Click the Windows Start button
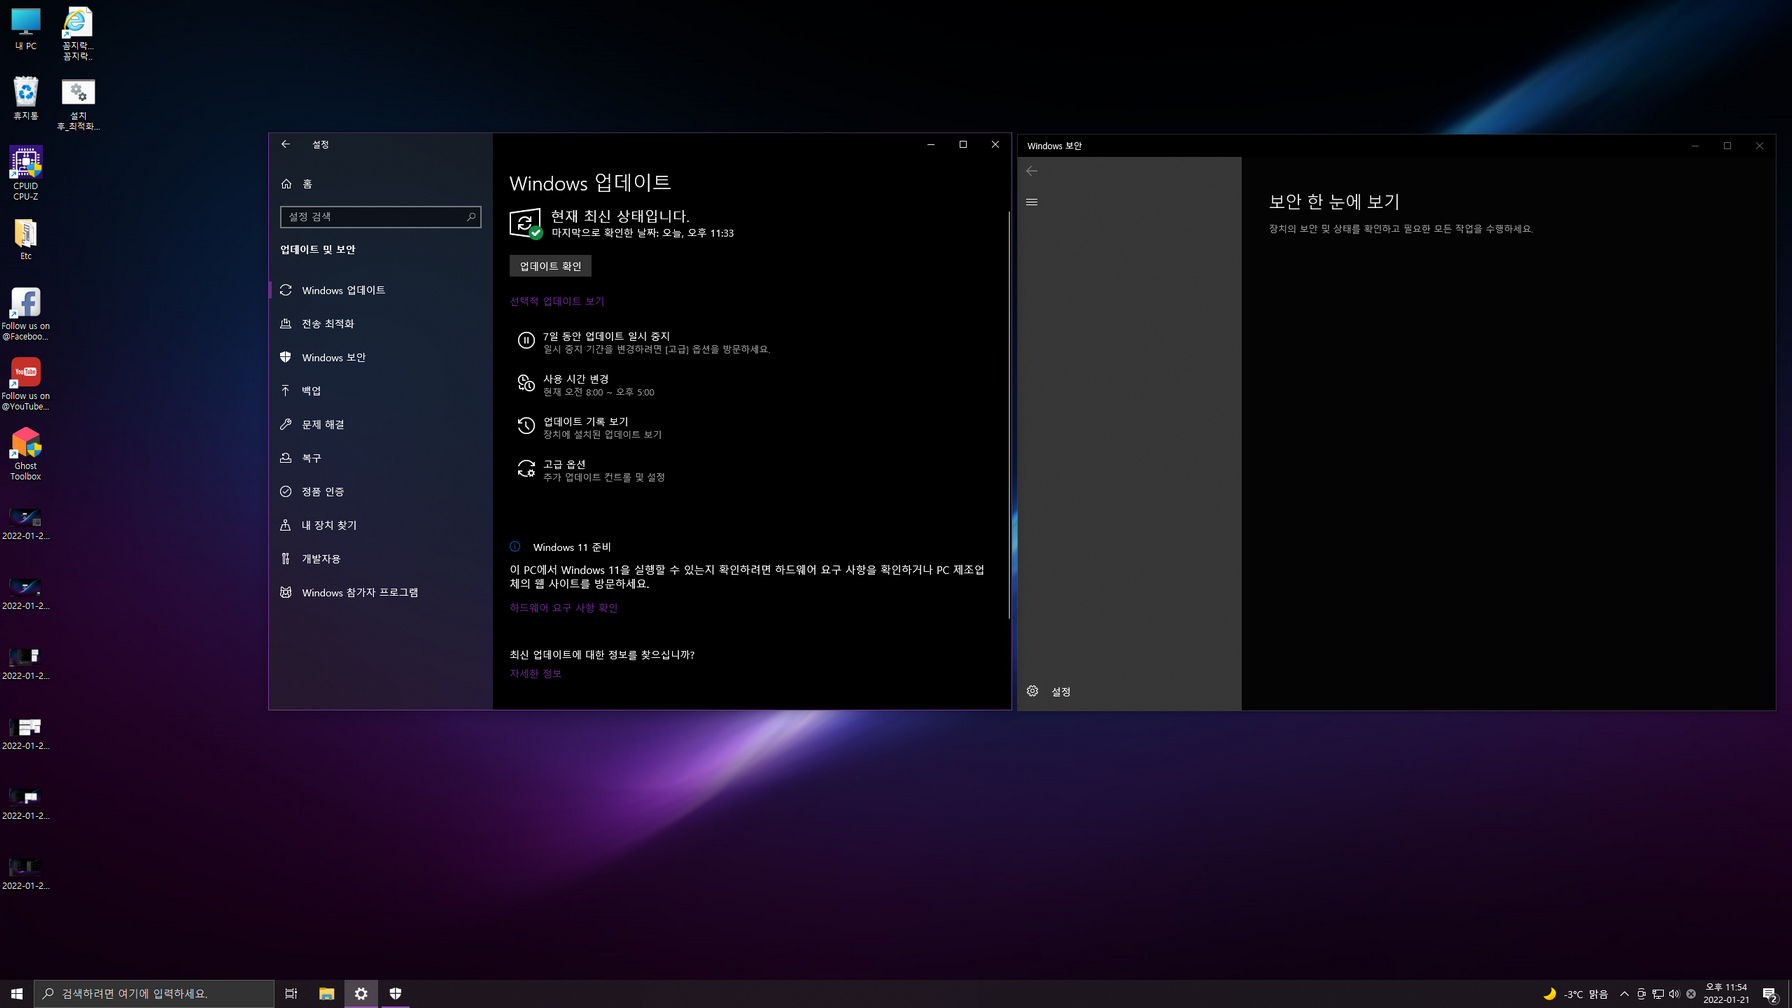This screenshot has width=1792, height=1008. [16, 993]
